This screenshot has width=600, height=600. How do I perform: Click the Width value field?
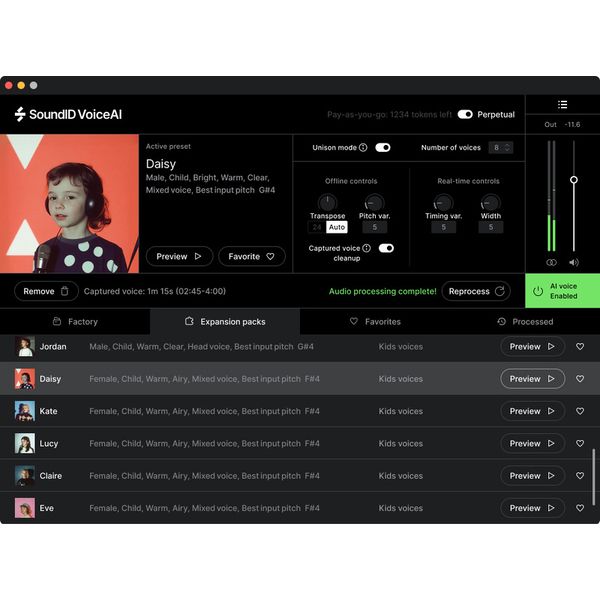491,227
